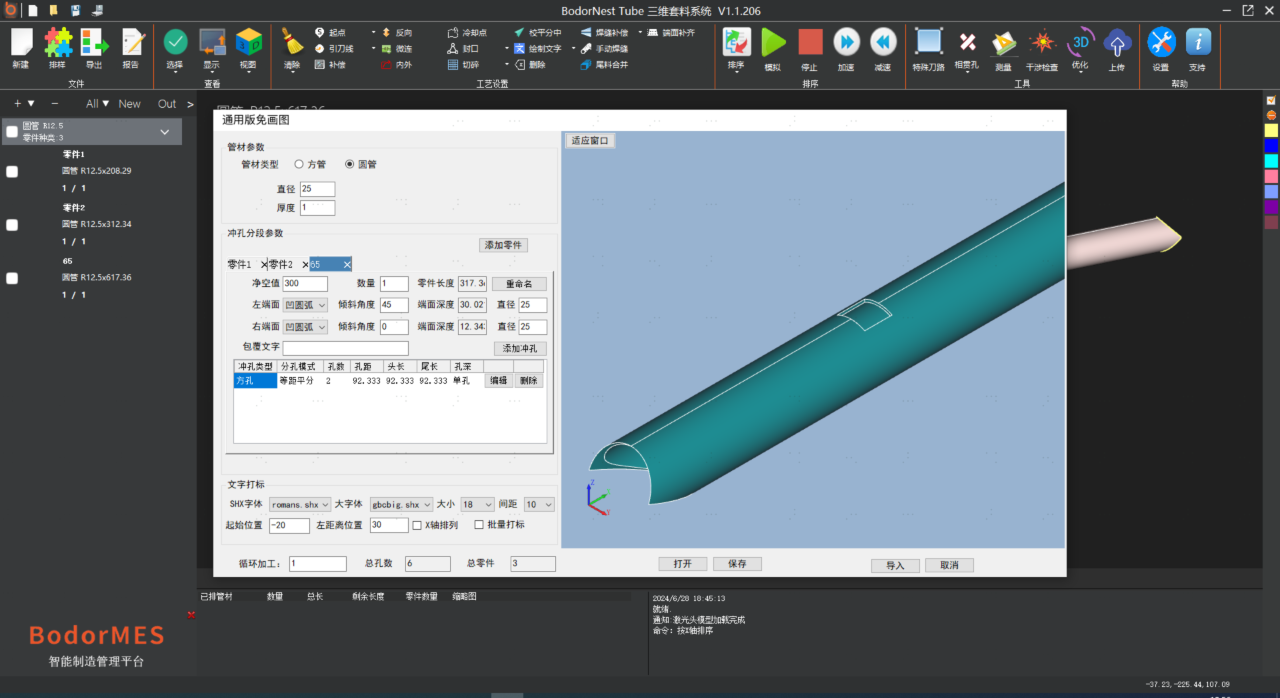Stop simulation with the 停止 red square

pyautogui.click(x=810, y=42)
